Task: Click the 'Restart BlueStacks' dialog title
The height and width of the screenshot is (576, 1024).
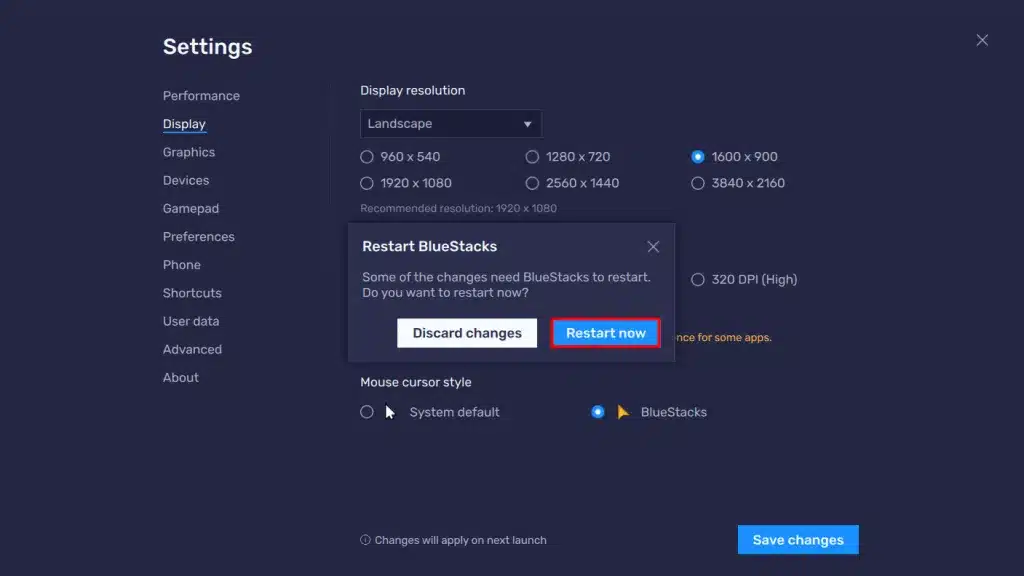Action: pos(430,246)
